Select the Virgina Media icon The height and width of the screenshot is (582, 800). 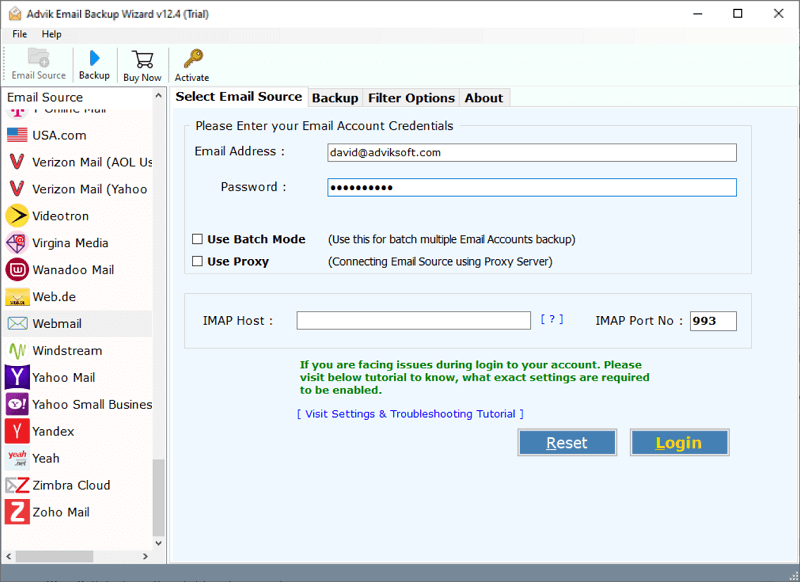click(x=17, y=243)
